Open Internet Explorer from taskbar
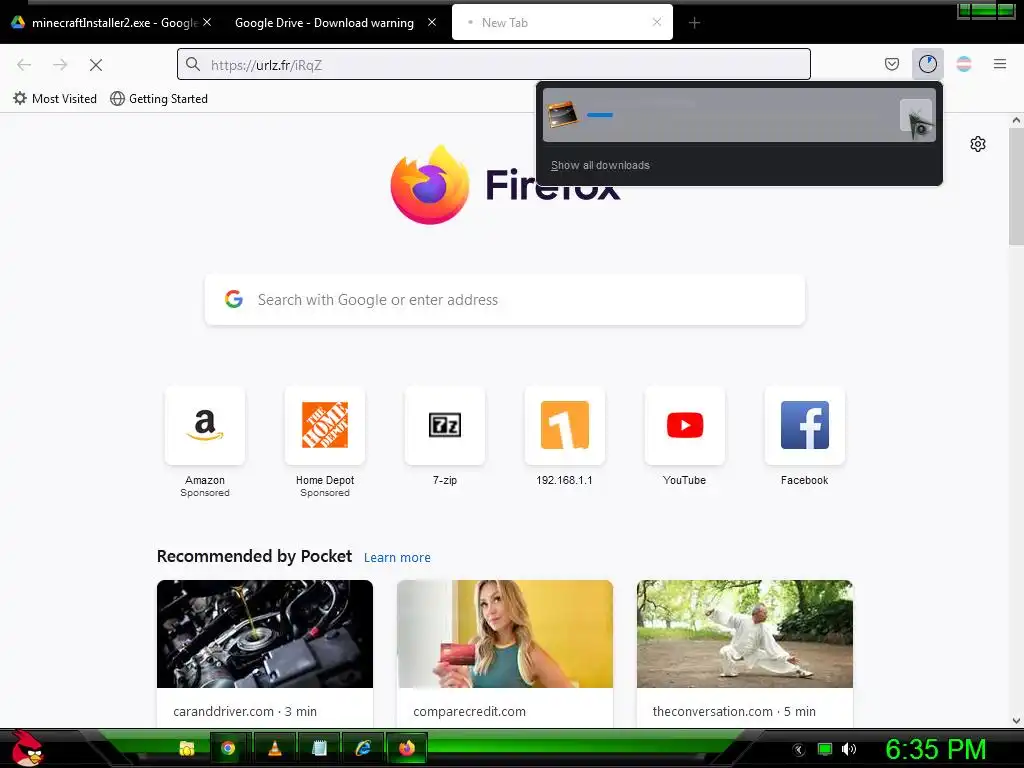 coord(362,748)
